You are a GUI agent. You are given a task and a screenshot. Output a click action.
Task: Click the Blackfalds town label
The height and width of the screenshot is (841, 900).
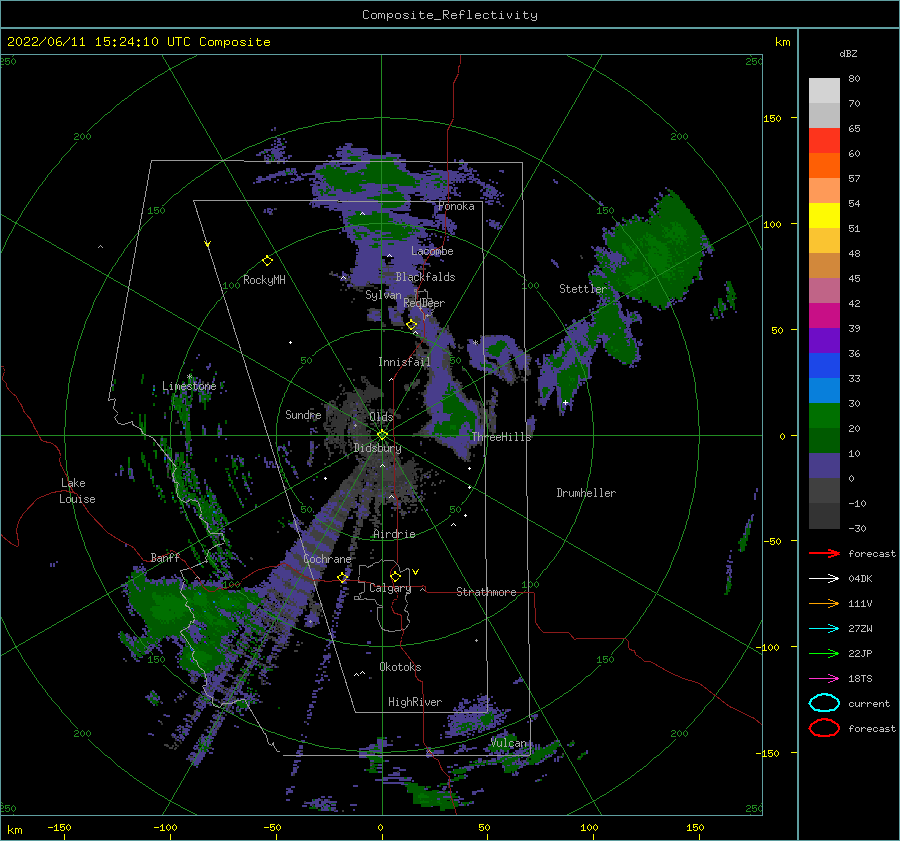click(425, 277)
